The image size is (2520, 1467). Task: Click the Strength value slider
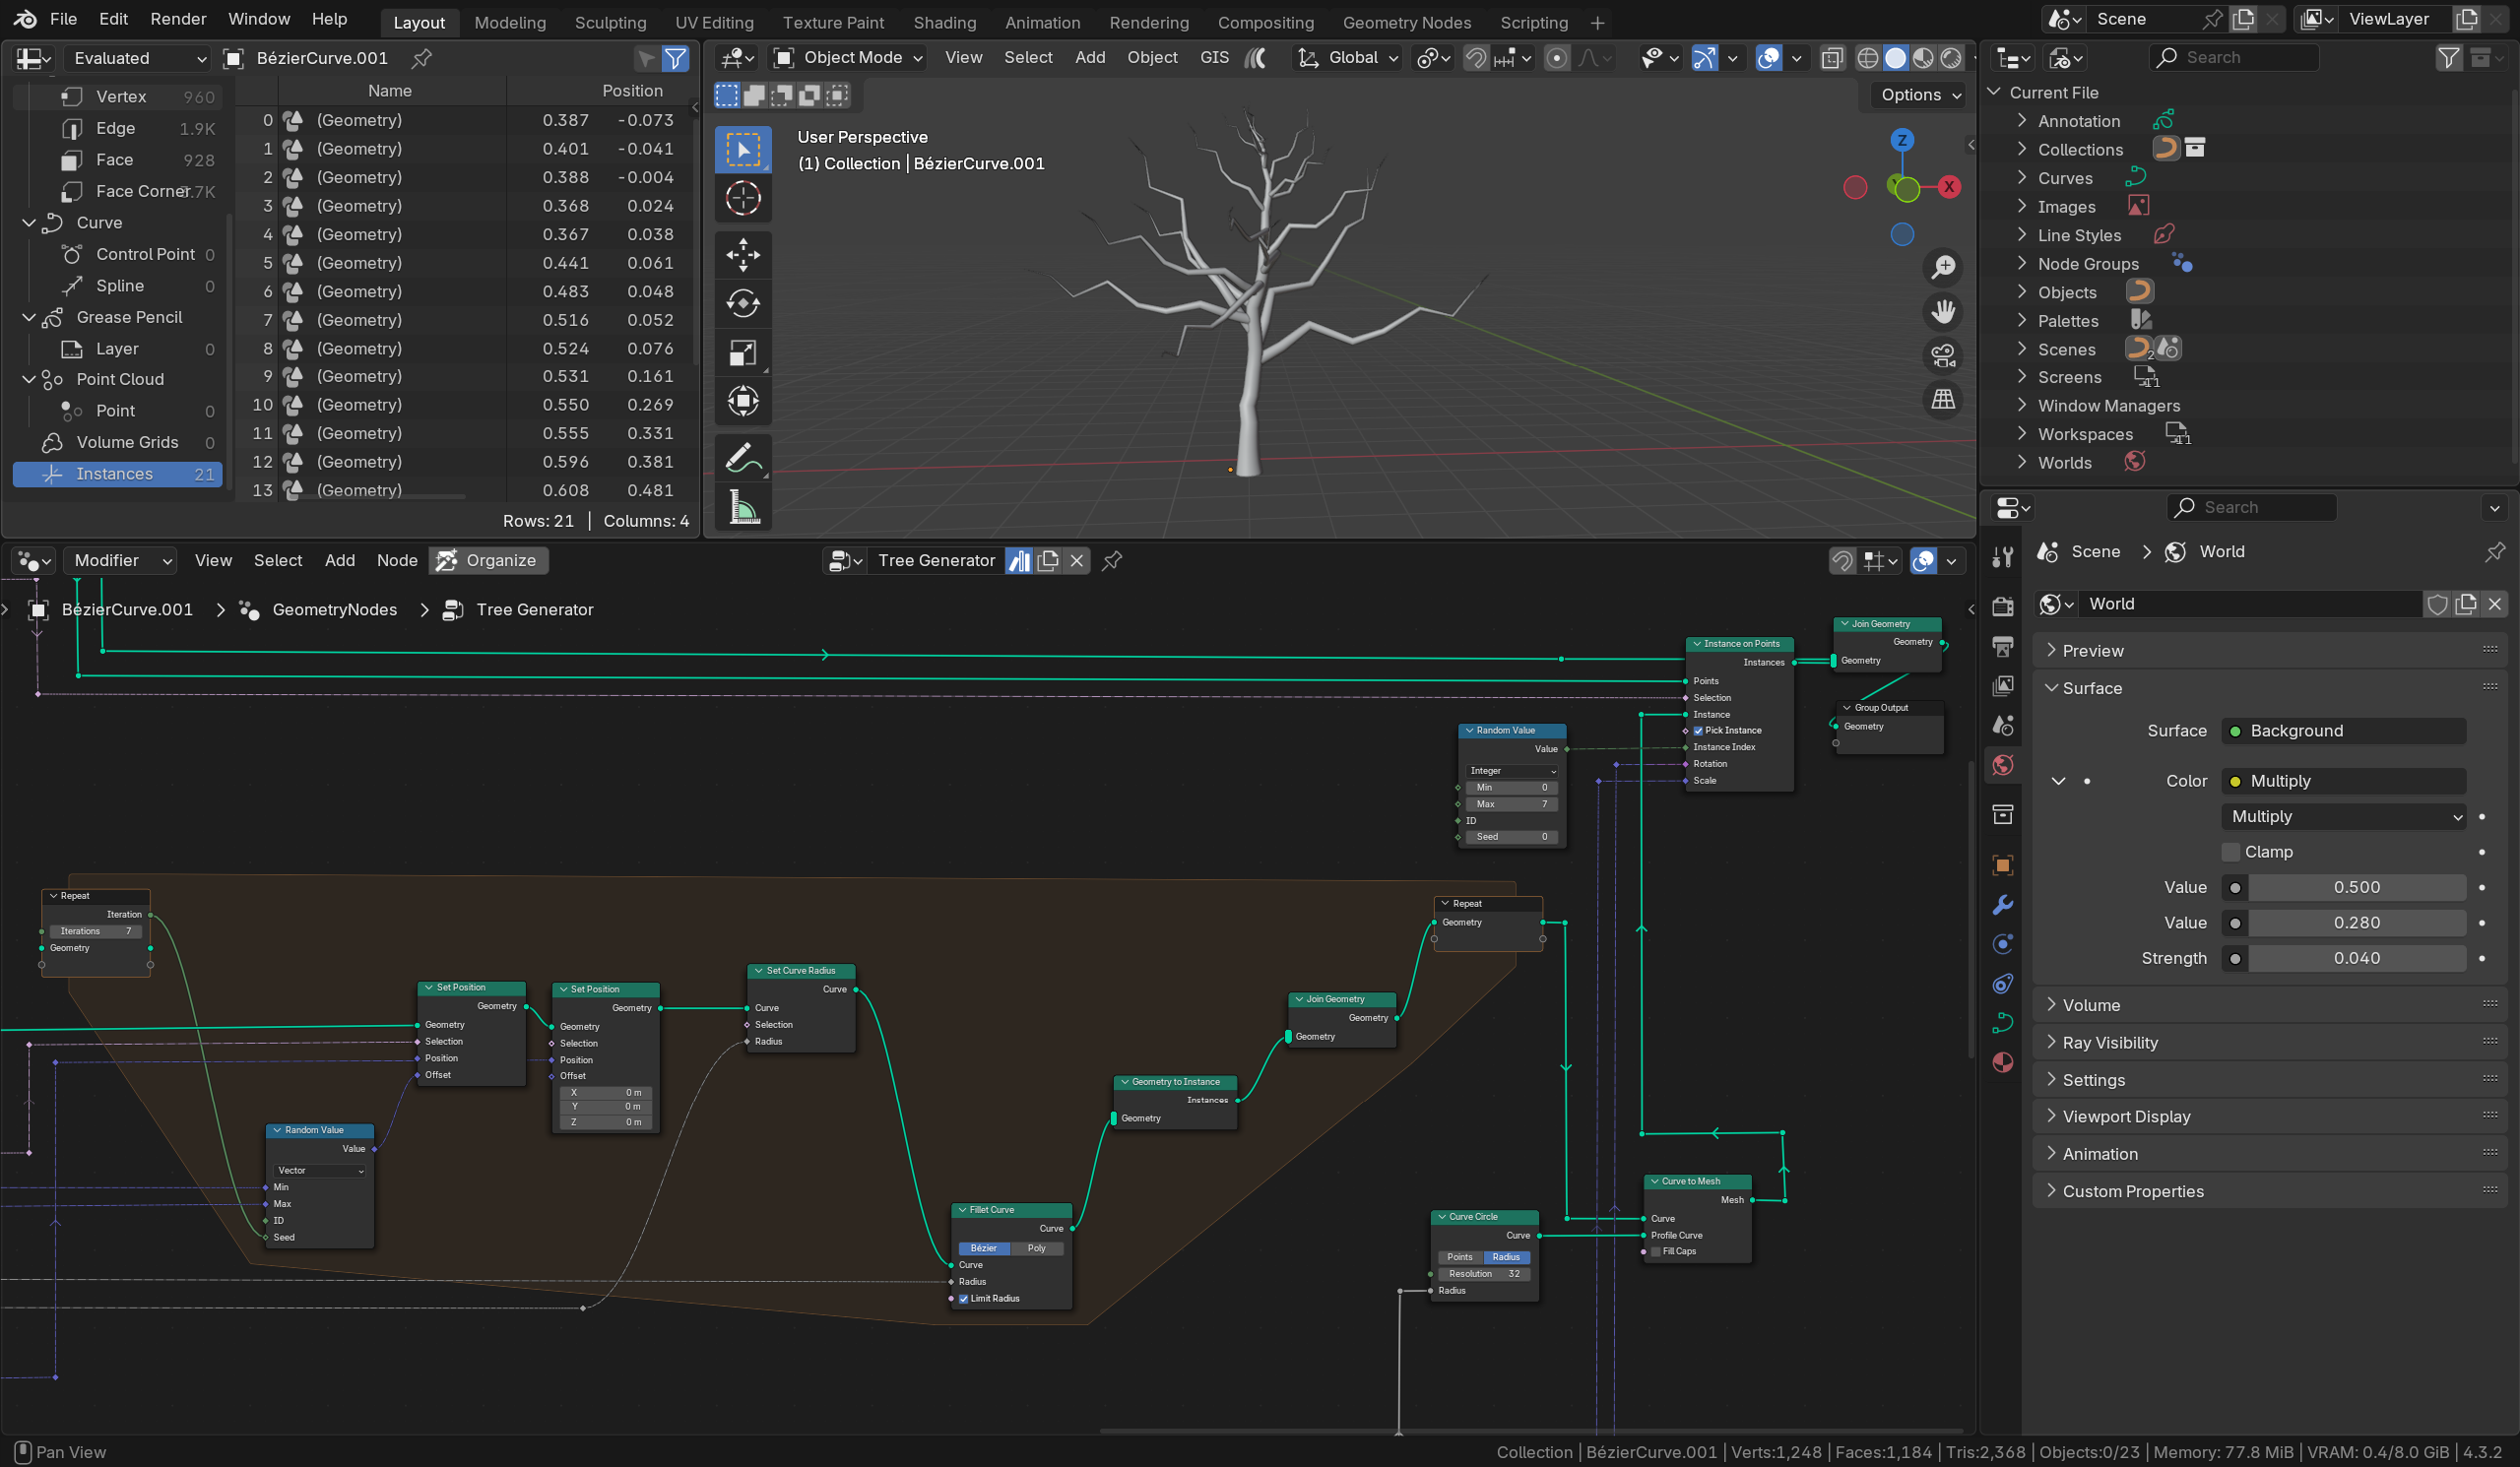(2356, 958)
